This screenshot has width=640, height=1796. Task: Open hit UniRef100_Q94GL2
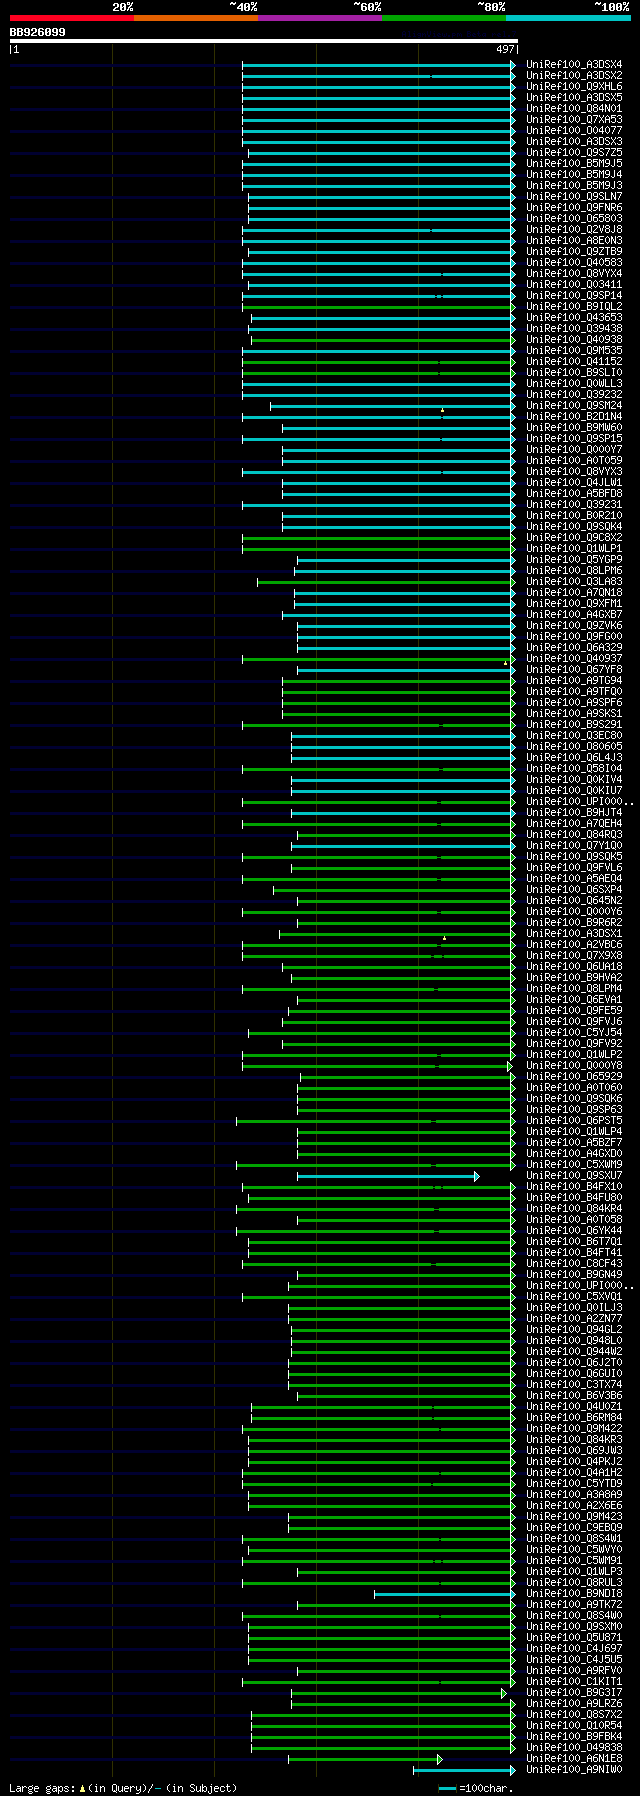(x=574, y=1329)
